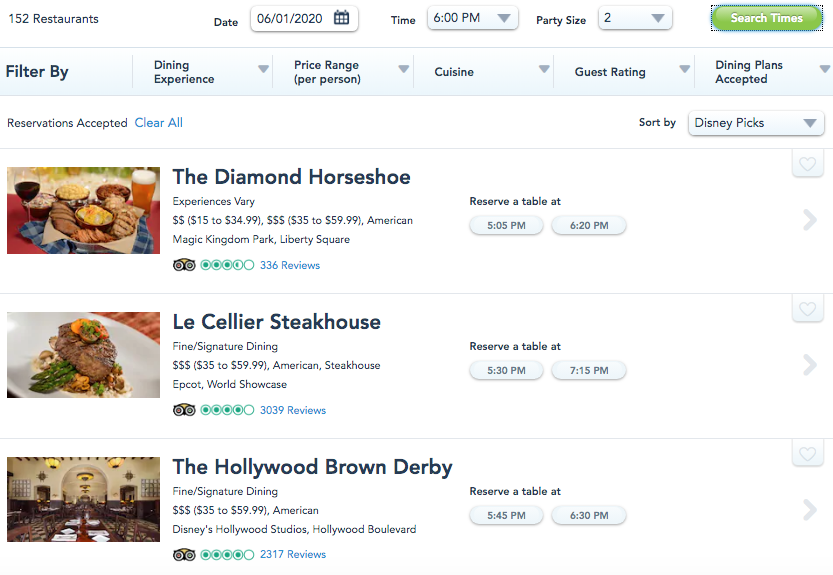Viewport: 833px width, 575px height.
Task: Toggle heart favorite for Le Cellier Steakhouse
Action: (x=808, y=309)
